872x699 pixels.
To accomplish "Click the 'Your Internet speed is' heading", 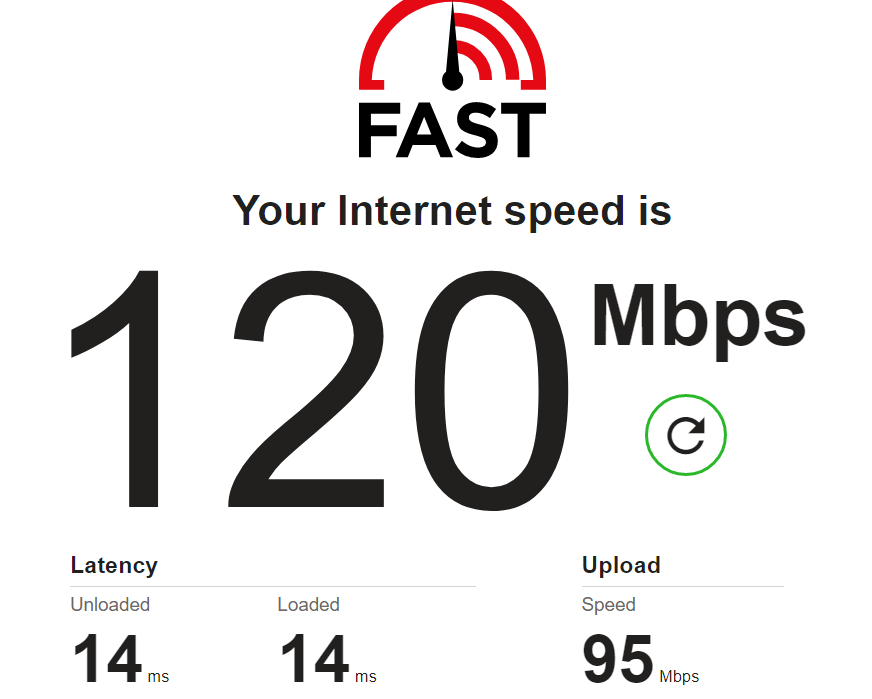I will point(452,211).
